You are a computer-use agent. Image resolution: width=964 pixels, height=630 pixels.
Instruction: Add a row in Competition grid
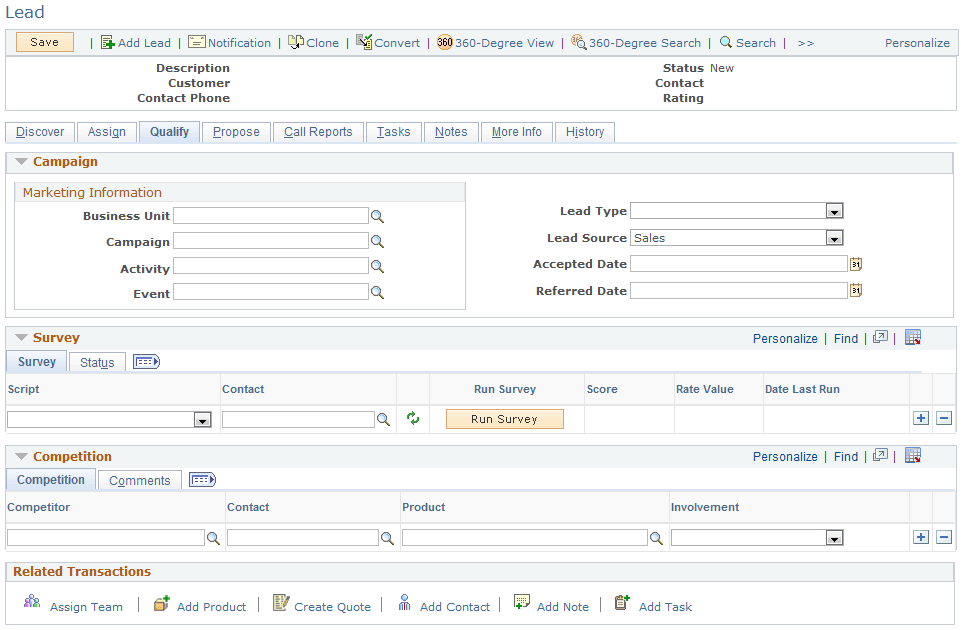tap(920, 537)
